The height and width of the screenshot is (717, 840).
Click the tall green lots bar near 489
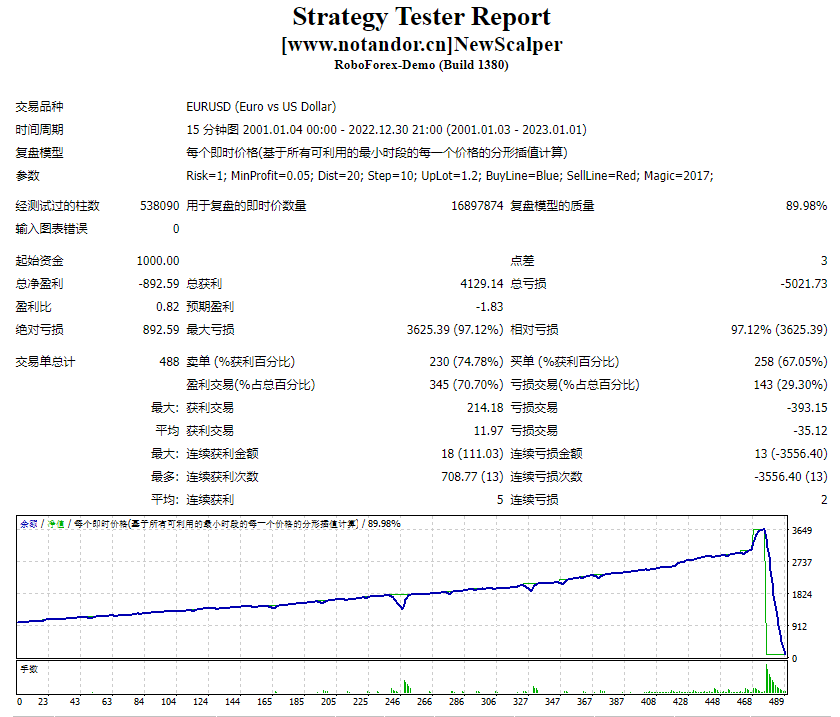(767, 678)
